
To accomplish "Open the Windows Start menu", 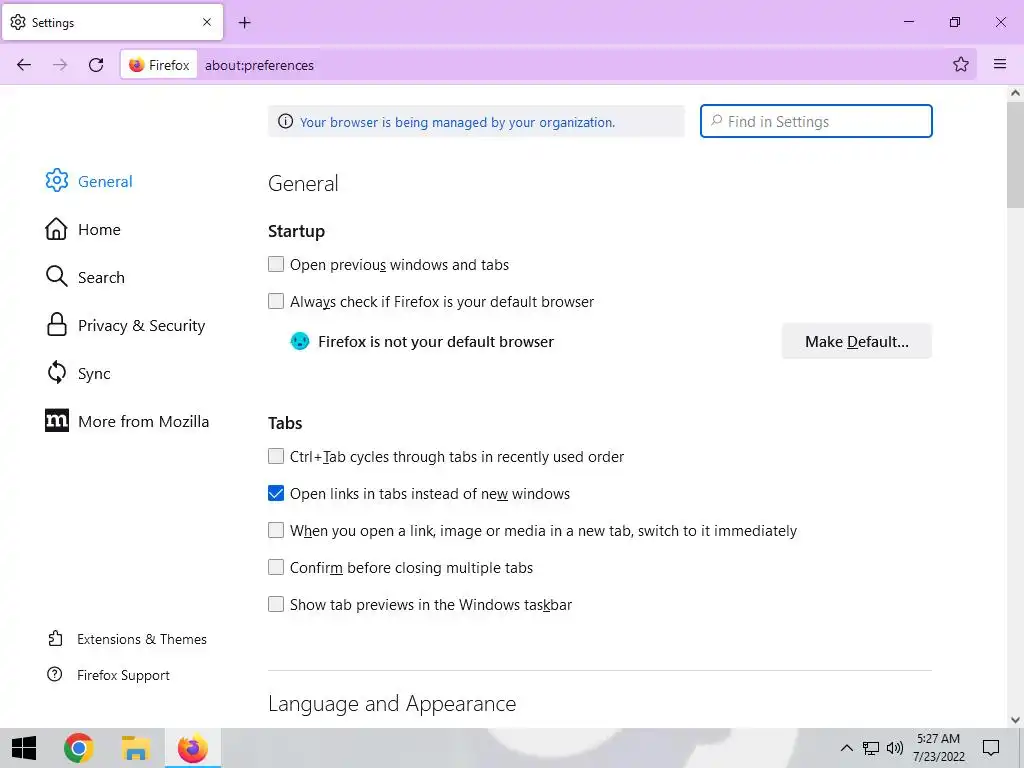I will pos(24,748).
